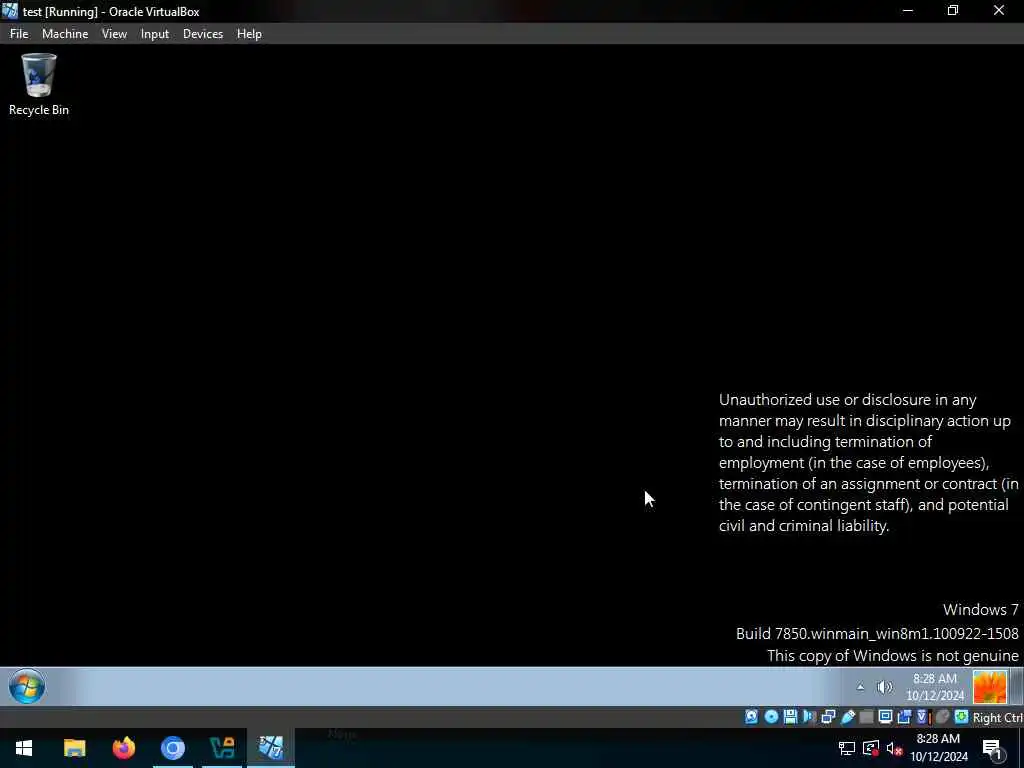Switch to VirtualBox Manager on taskbar
The image size is (1024, 768).
pyautogui.click(x=222, y=748)
